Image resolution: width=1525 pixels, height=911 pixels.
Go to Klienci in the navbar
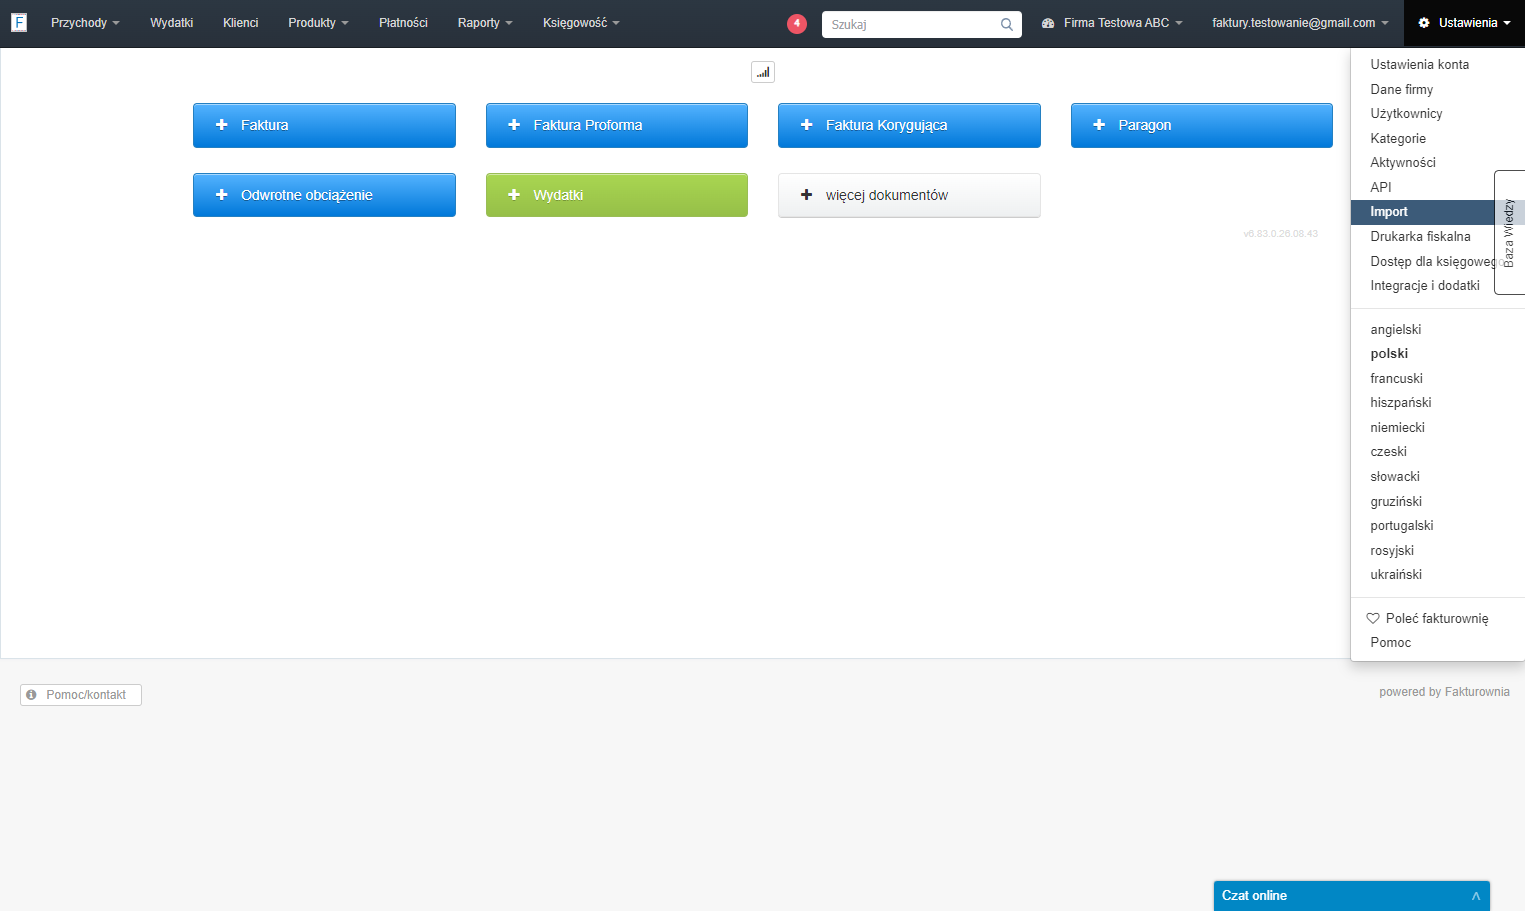240,23
